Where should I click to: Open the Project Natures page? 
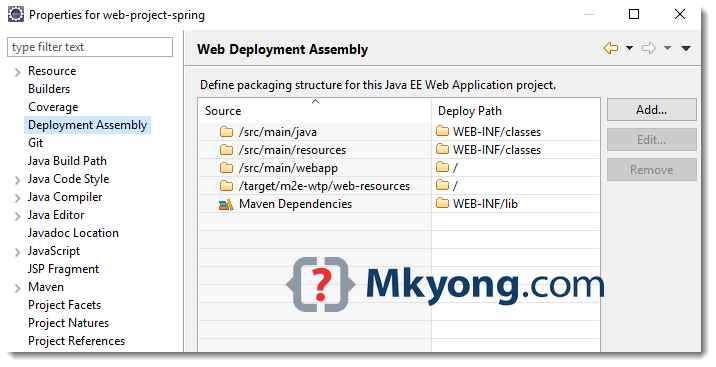[68, 323]
